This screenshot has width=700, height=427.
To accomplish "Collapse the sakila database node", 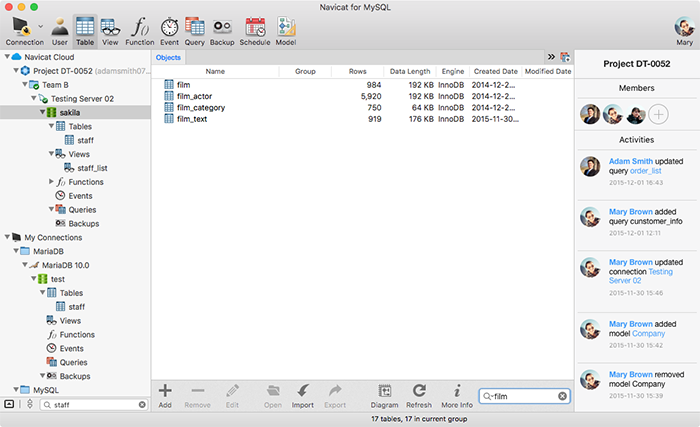I will (x=42, y=112).
